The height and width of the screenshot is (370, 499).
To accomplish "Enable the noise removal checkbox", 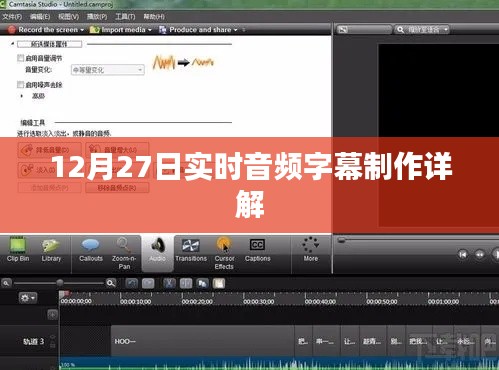I will [21, 84].
